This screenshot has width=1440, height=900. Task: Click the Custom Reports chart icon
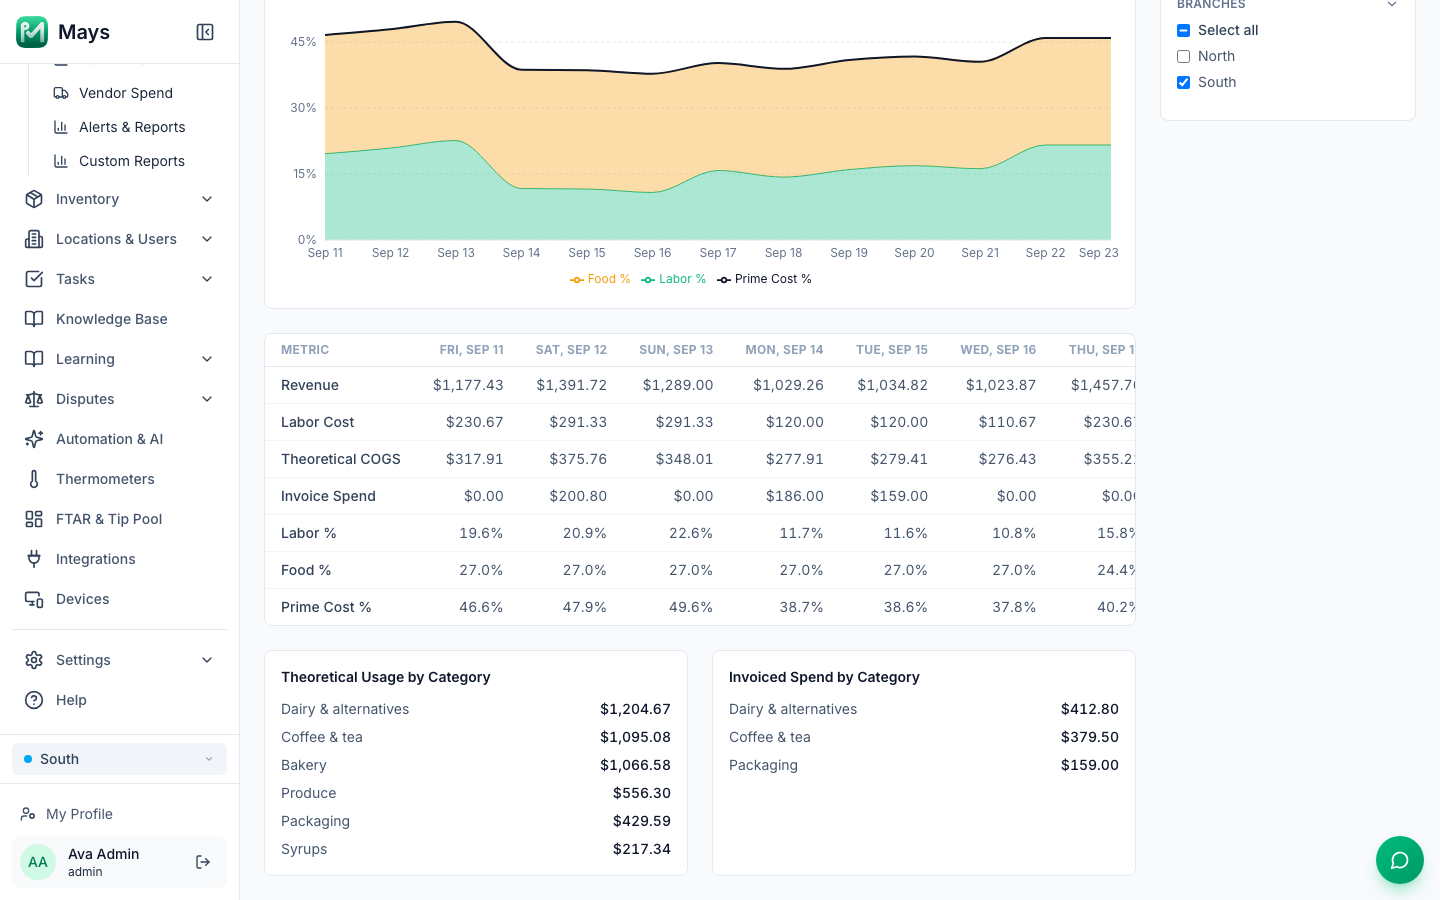(61, 161)
